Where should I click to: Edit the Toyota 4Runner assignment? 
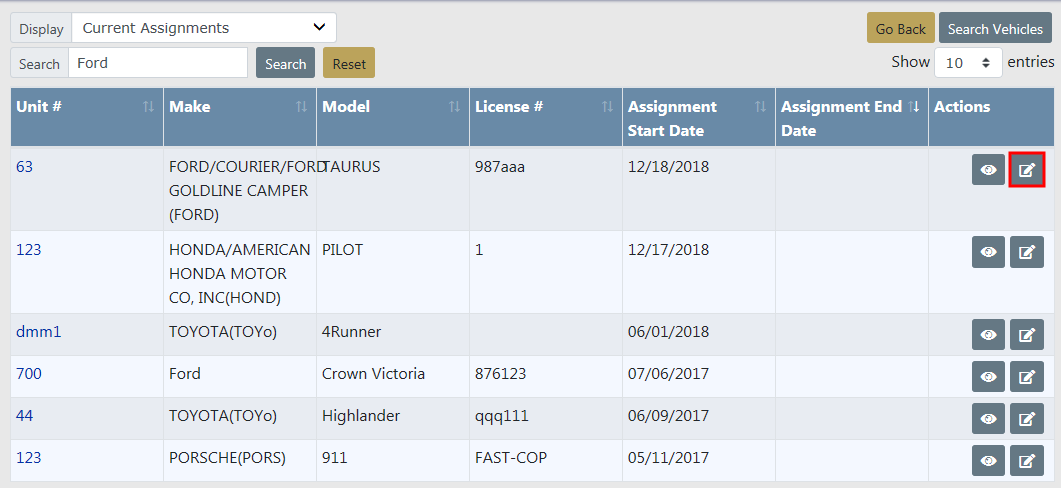coord(1026,335)
